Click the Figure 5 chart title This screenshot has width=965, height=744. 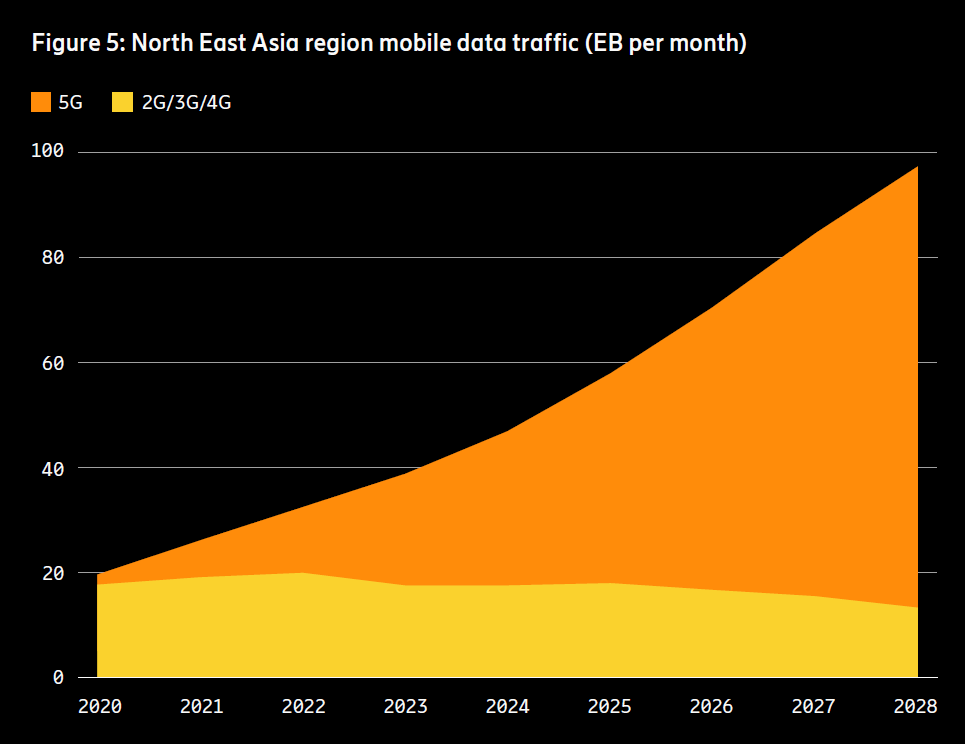pyautogui.click(x=389, y=44)
